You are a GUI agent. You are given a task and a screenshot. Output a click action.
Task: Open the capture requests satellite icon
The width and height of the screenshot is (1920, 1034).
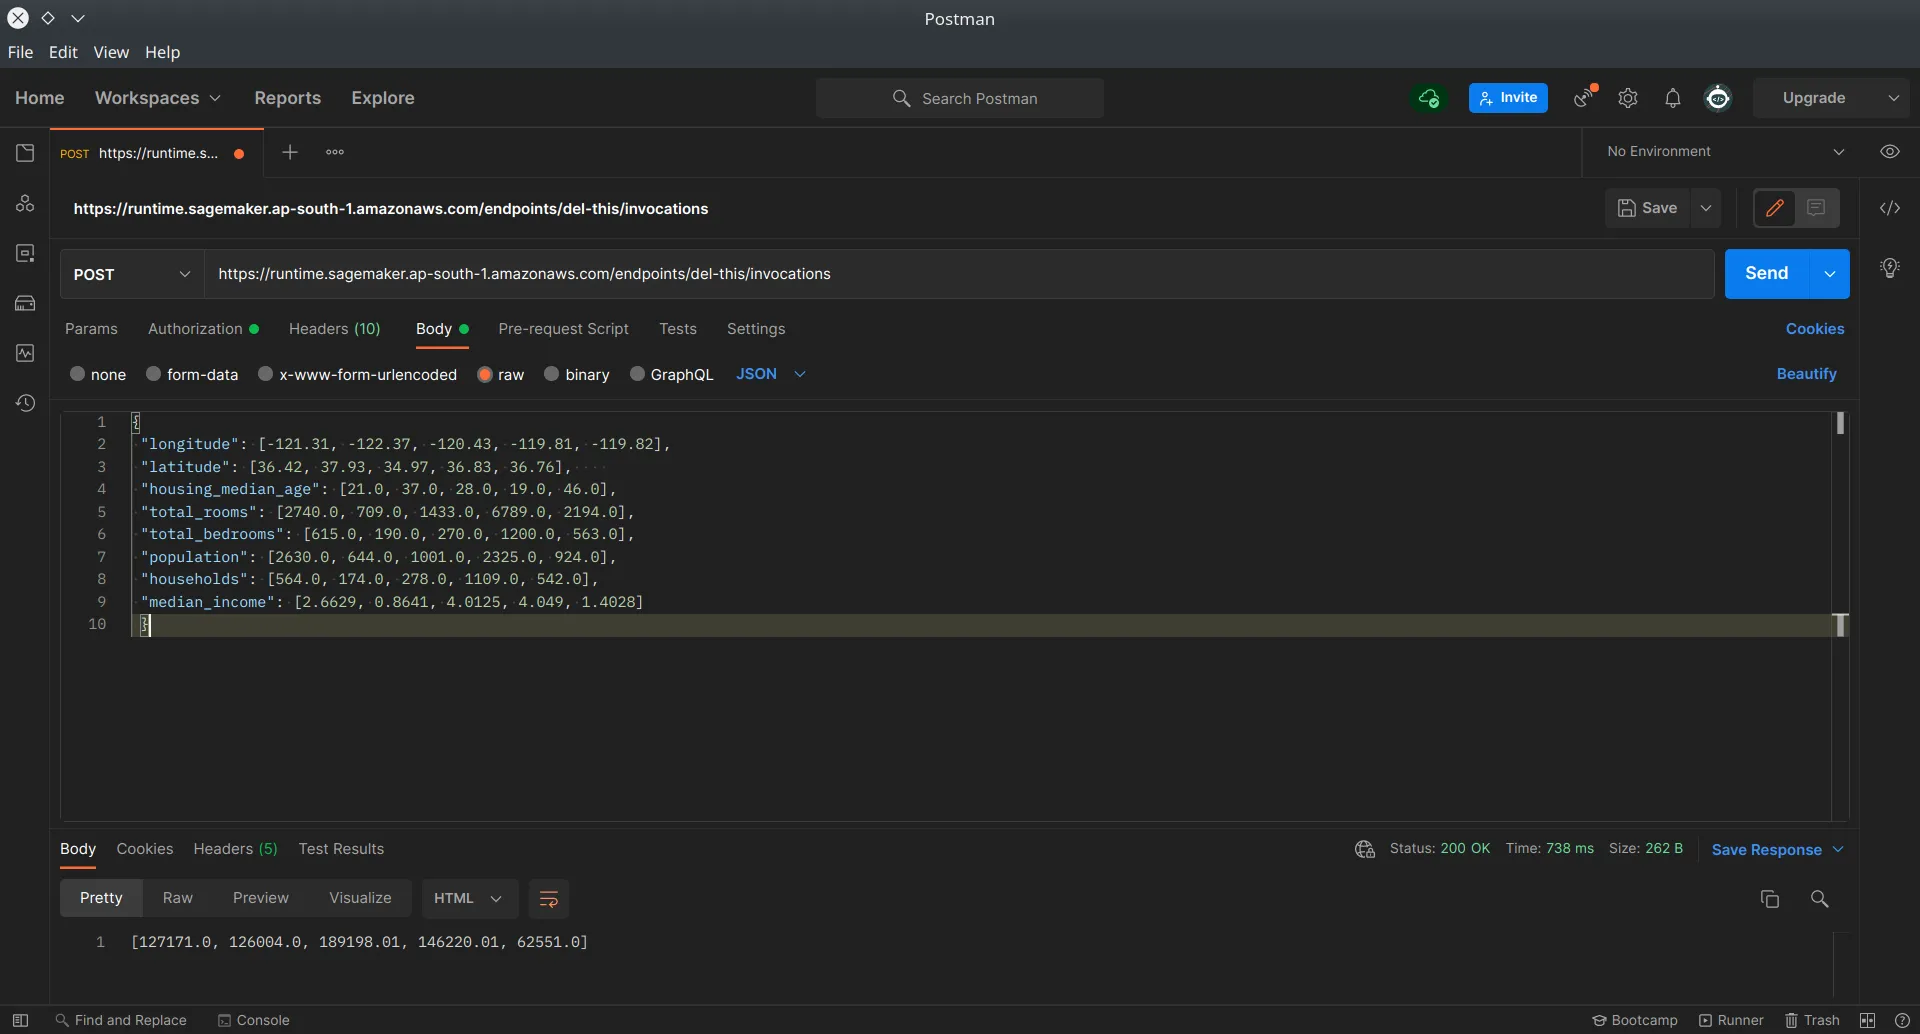point(1585,97)
